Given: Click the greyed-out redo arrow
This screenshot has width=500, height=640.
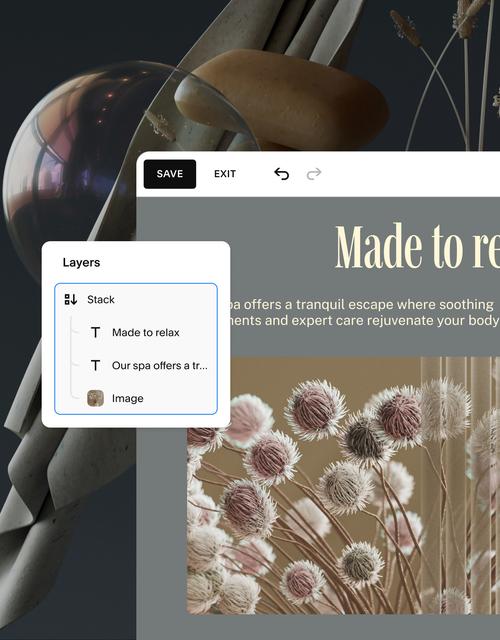Looking at the screenshot, I should tap(314, 174).
